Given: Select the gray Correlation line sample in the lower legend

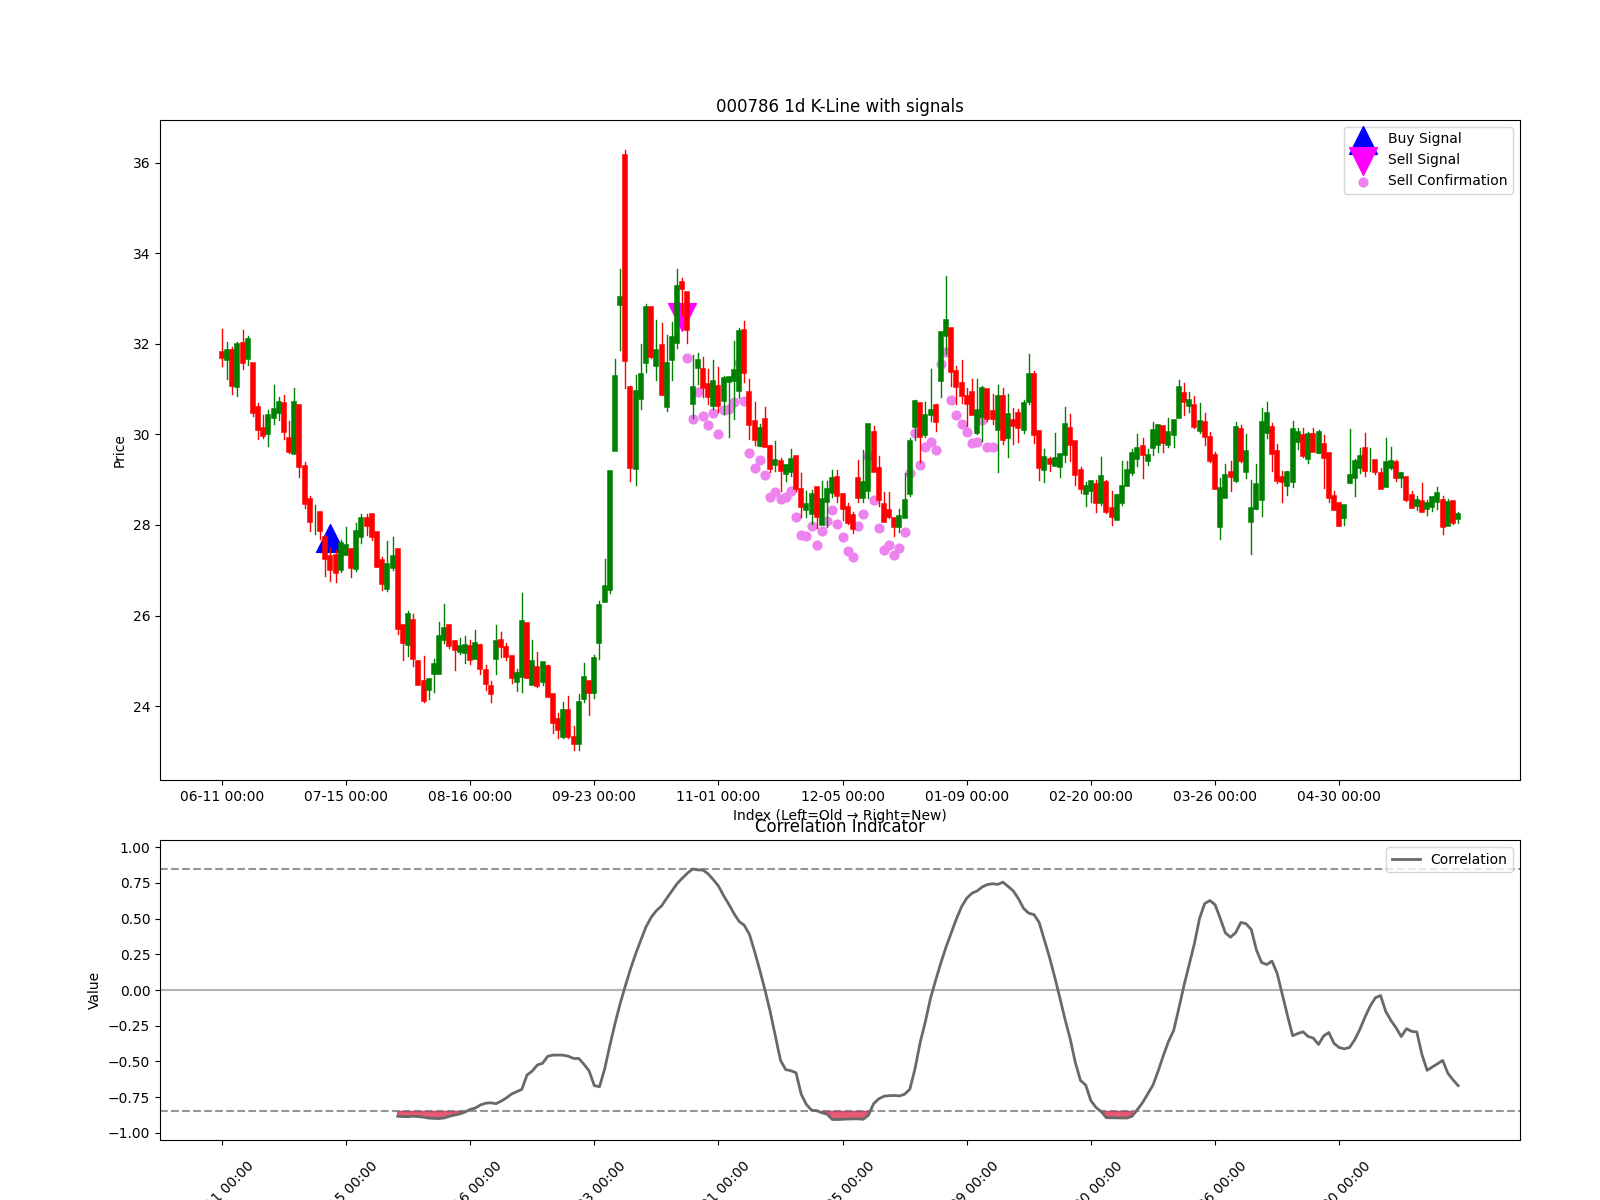Looking at the screenshot, I should pos(1406,860).
